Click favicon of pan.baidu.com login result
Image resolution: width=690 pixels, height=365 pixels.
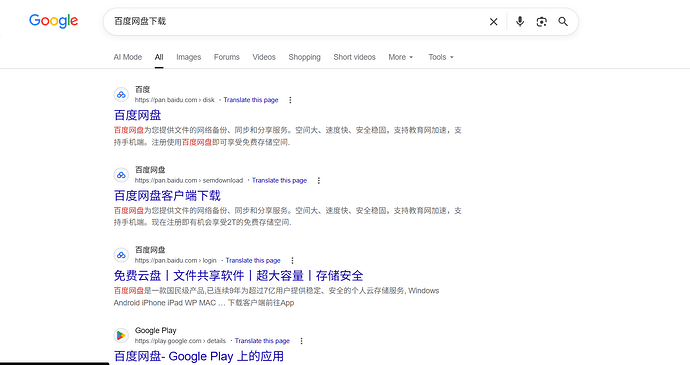point(121,255)
